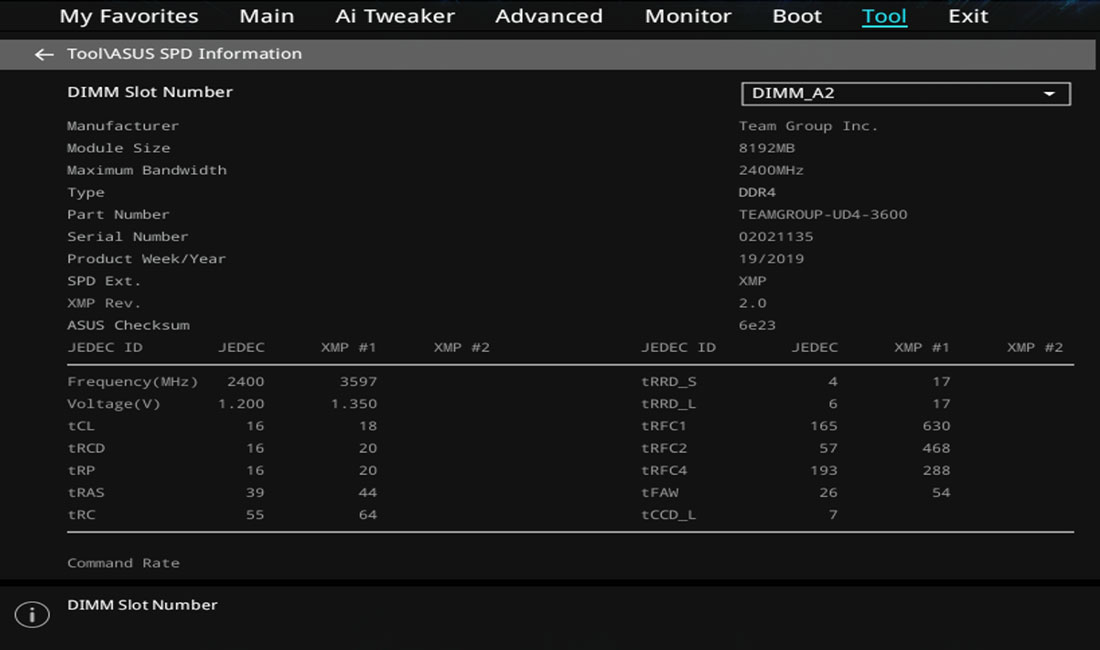Image resolution: width=1100 pixels, height=650 pixels.
Task: Click product week/year 19/2019
Action: tap(771, 259)
